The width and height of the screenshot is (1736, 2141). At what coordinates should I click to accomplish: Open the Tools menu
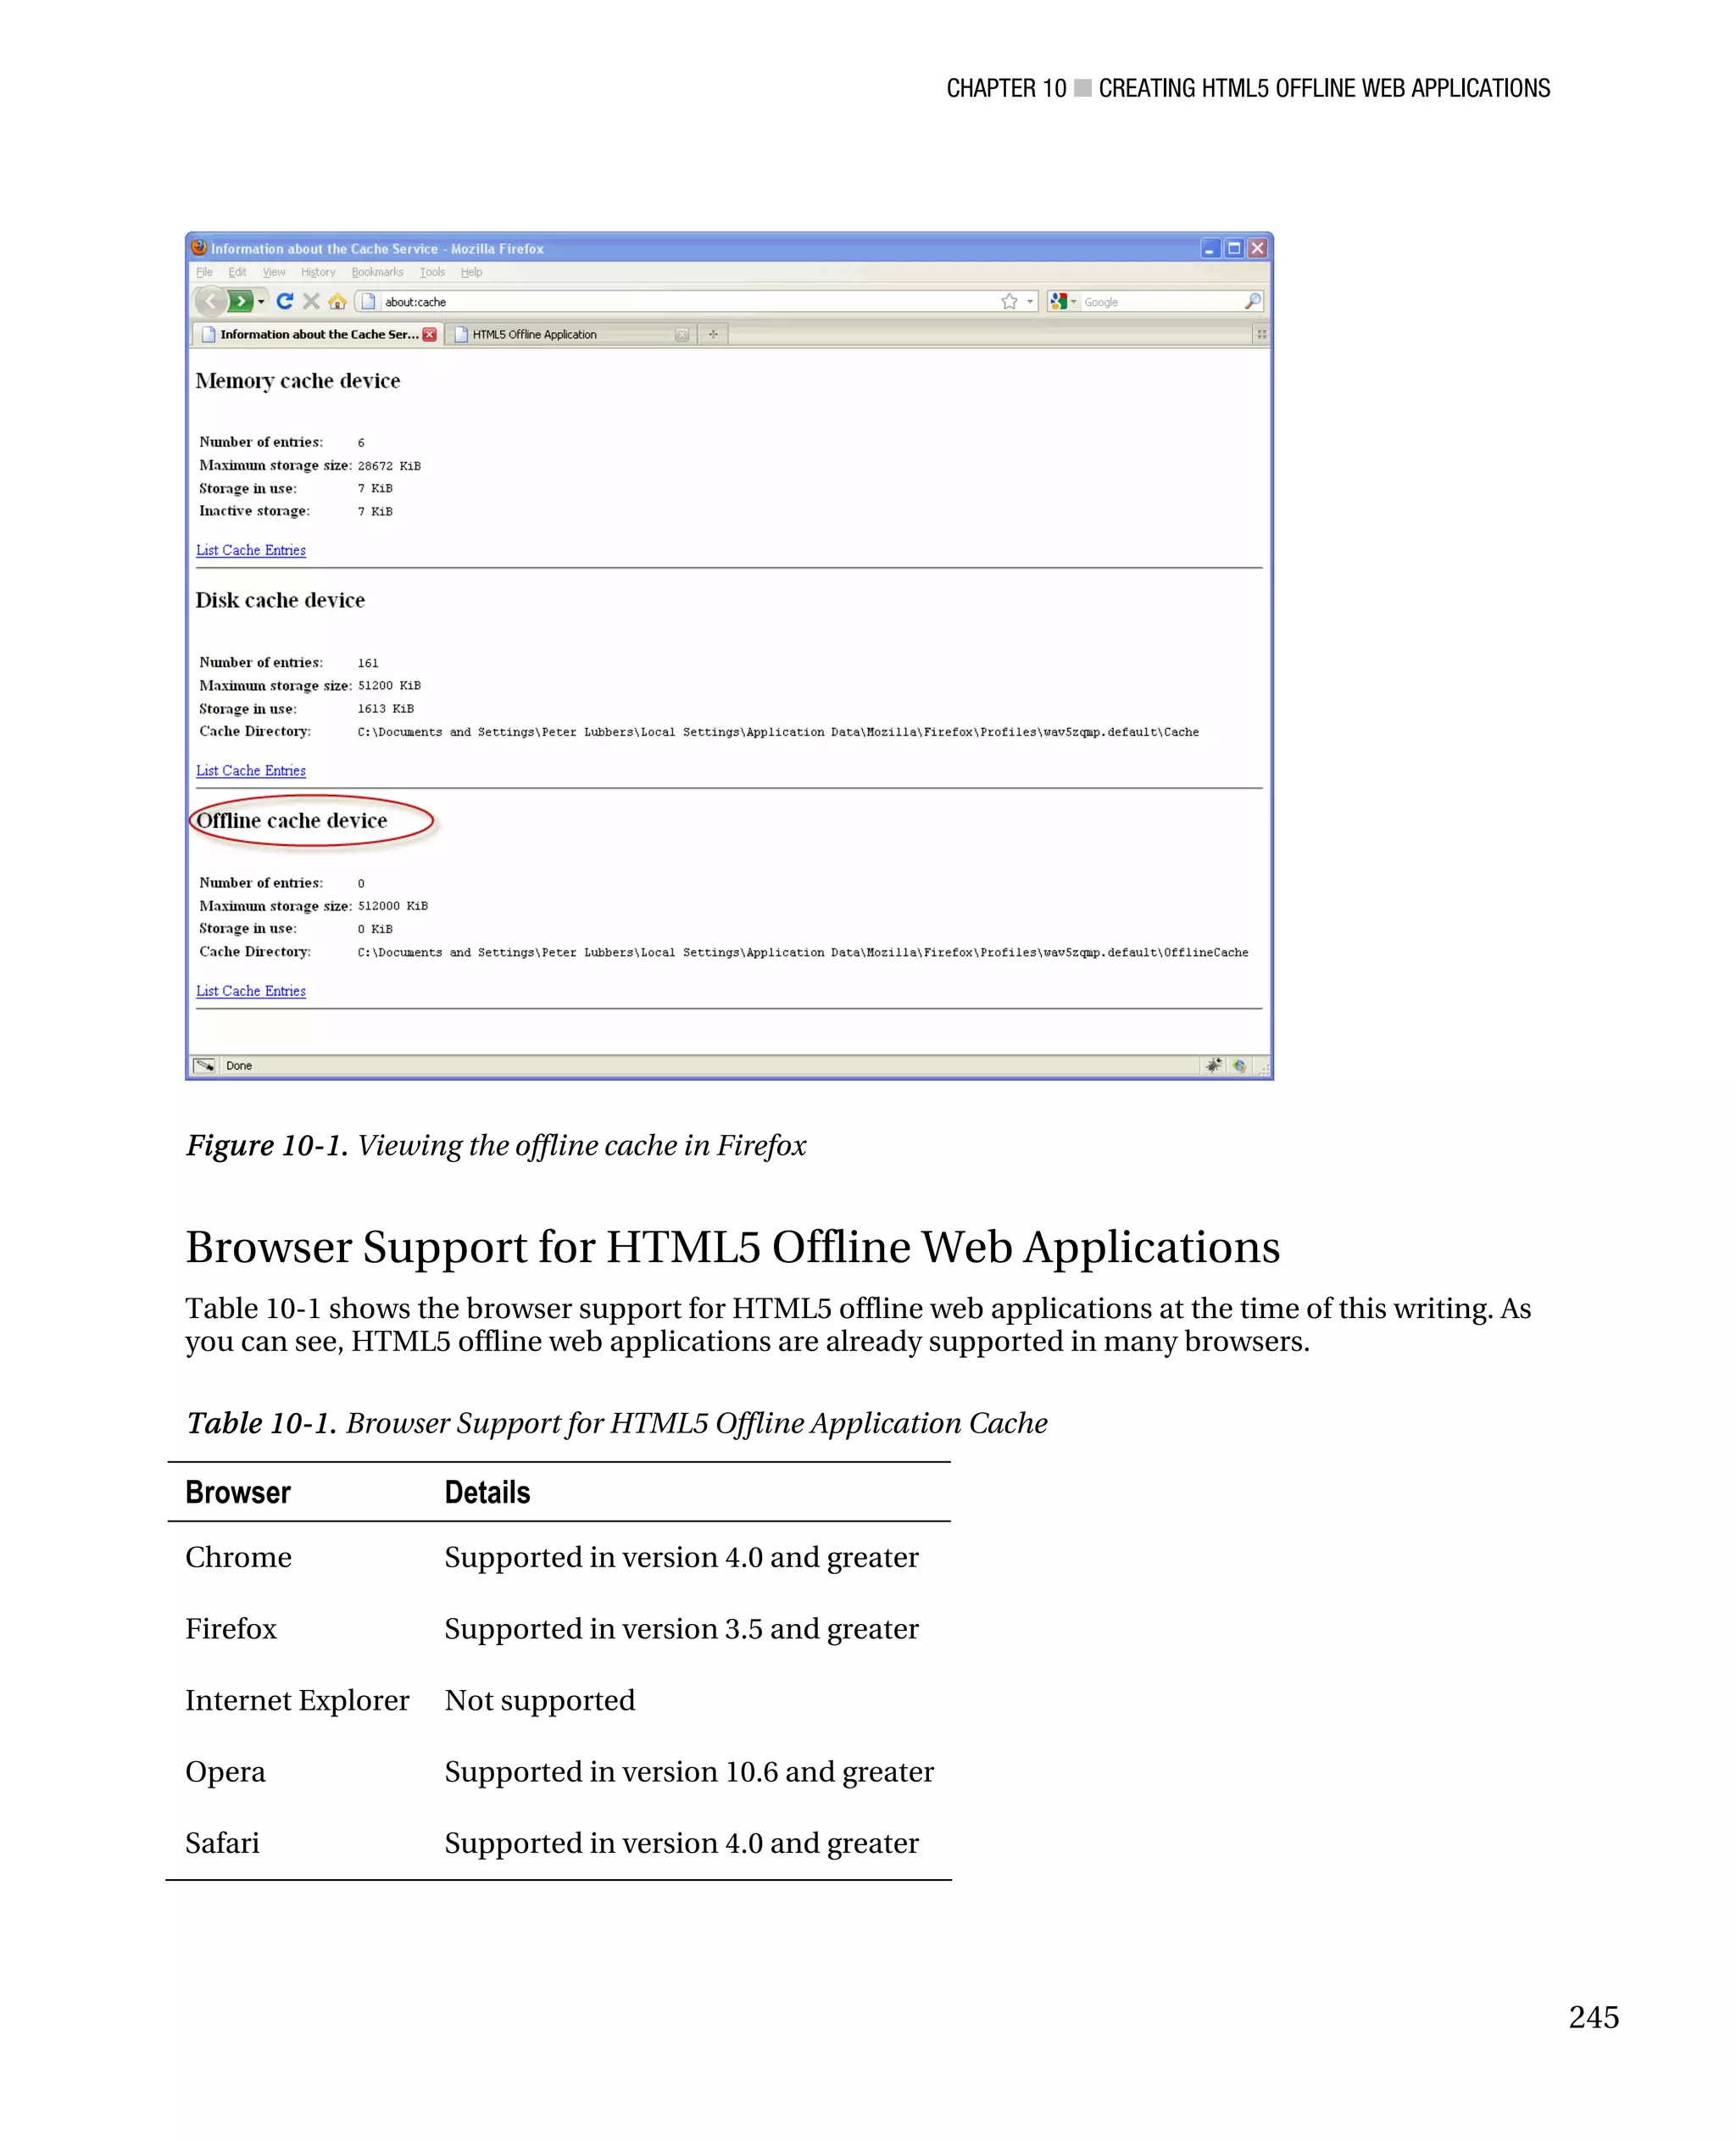click(x=432, y=272)
